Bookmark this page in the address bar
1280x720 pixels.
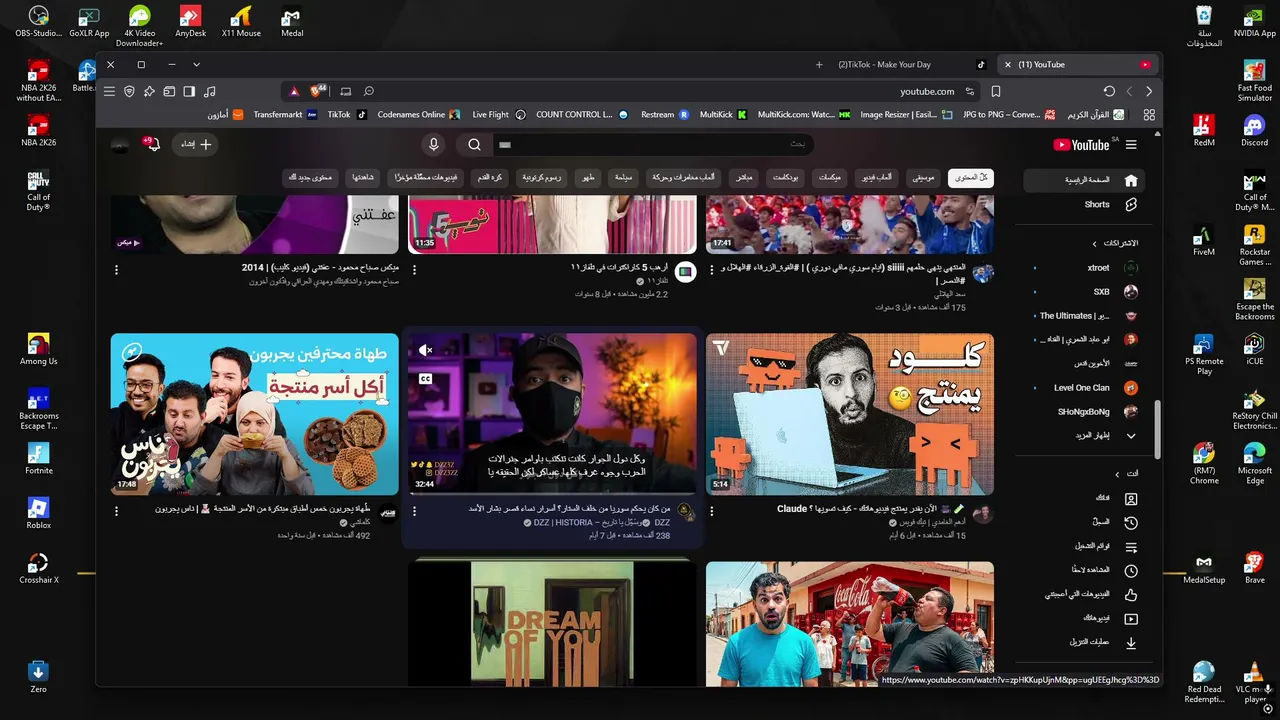click(996, 91)
